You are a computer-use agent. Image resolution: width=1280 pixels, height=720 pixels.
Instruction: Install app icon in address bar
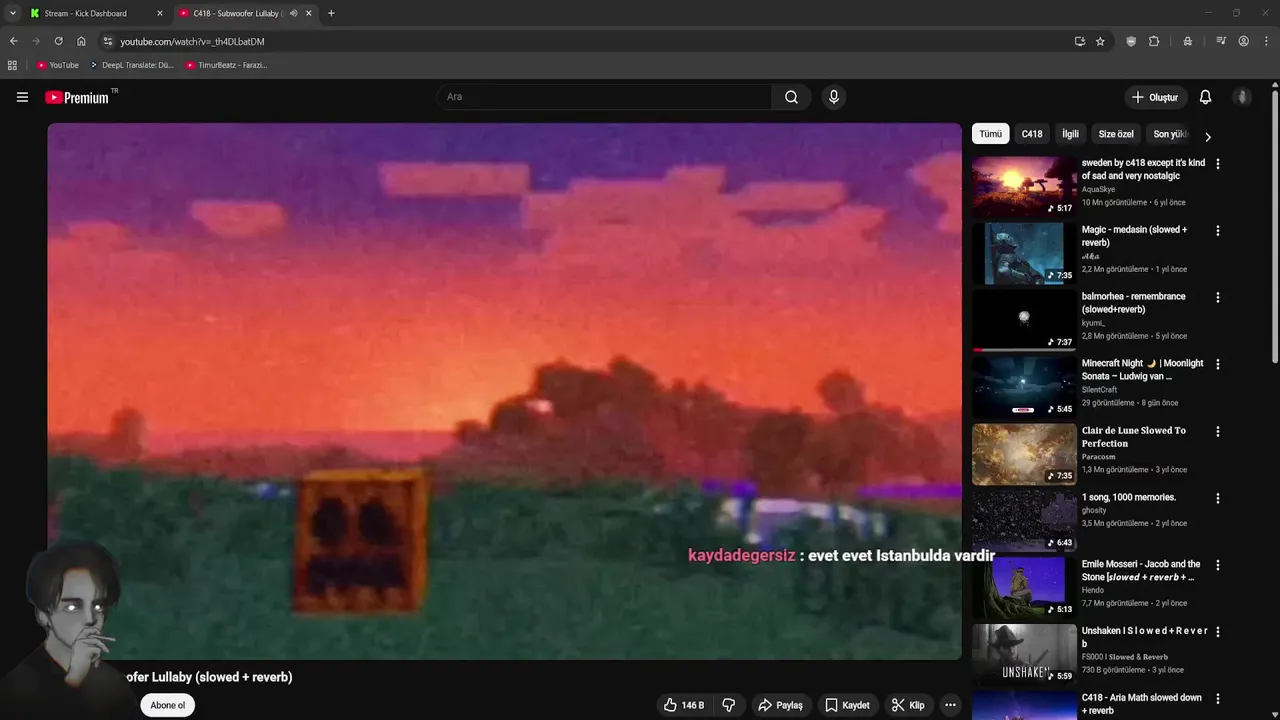(1079, 41)
